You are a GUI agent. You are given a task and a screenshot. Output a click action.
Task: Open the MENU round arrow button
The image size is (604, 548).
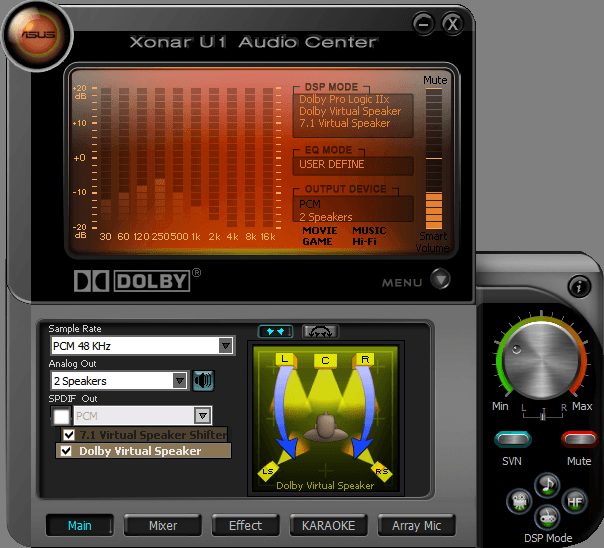pyautogui.click(x=440, y=279)
